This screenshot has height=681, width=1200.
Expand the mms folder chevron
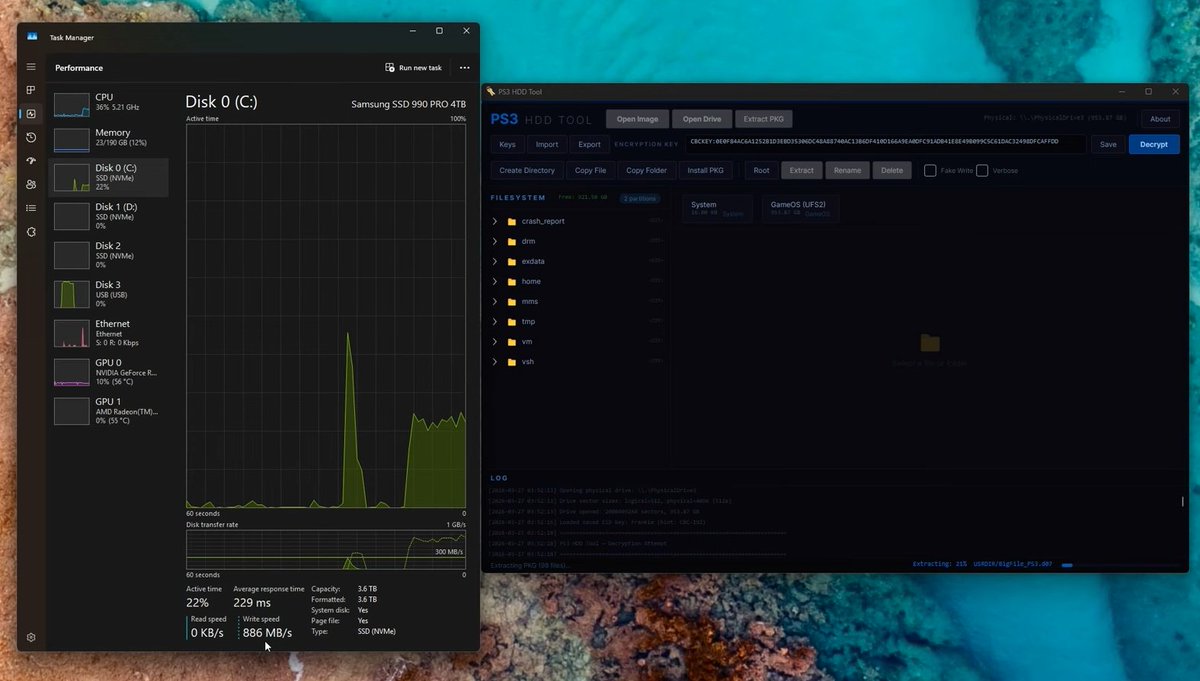(495, 301)
